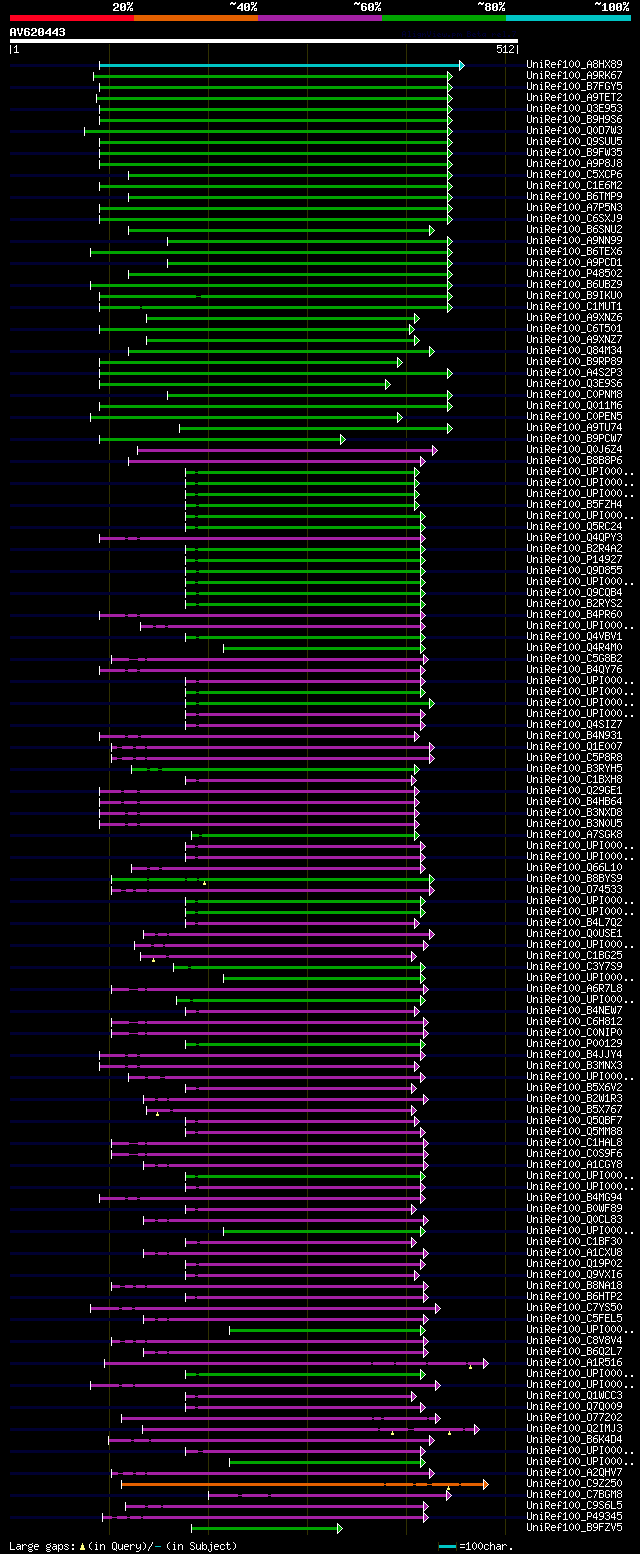Click the white query length ruler bar

point(264,41)
